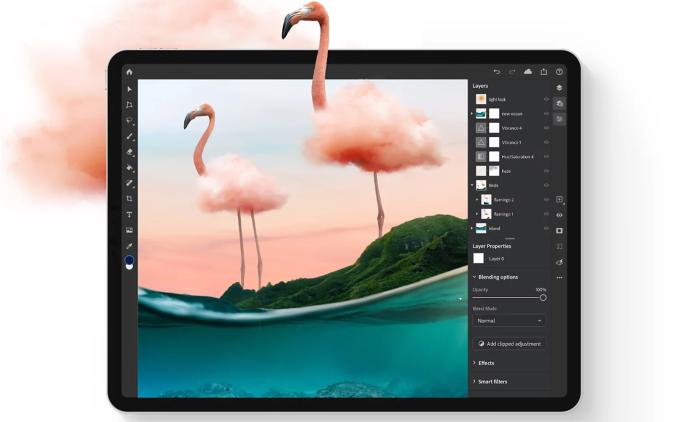Click the Layers panel heading
The height and width of the screenshot is (422, 675).
[x=480, y=86]
